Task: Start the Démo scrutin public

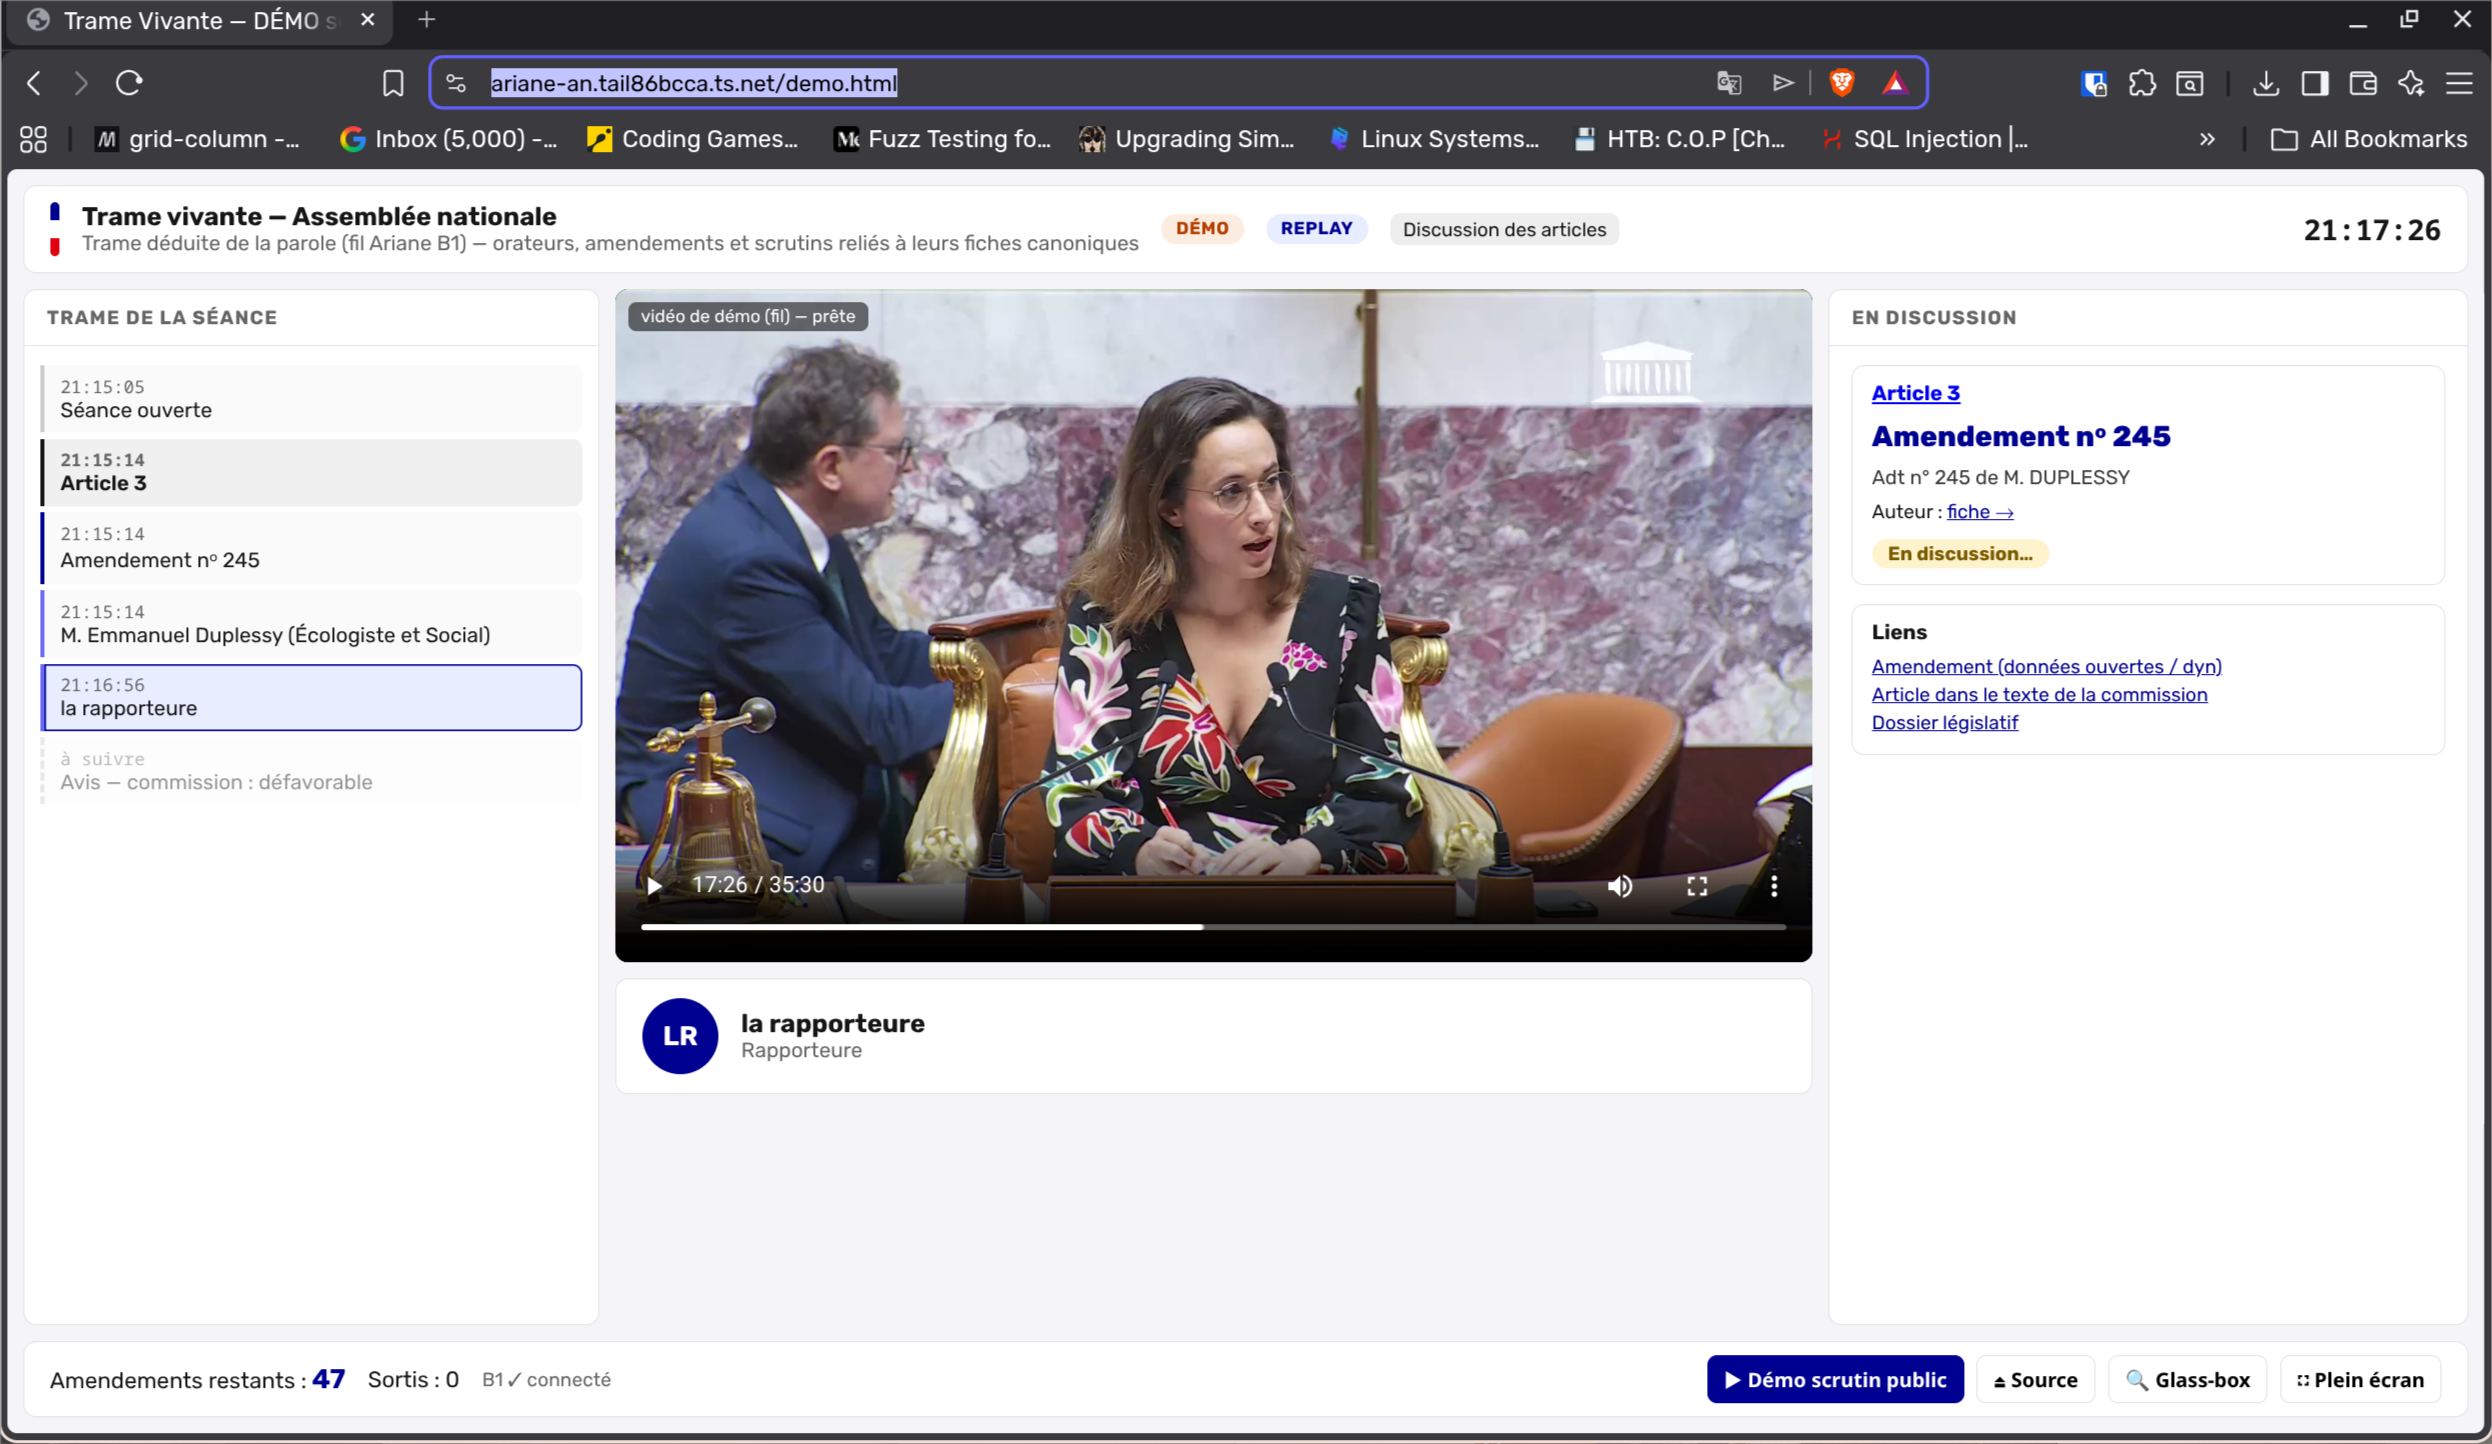Action: 1835,1380
